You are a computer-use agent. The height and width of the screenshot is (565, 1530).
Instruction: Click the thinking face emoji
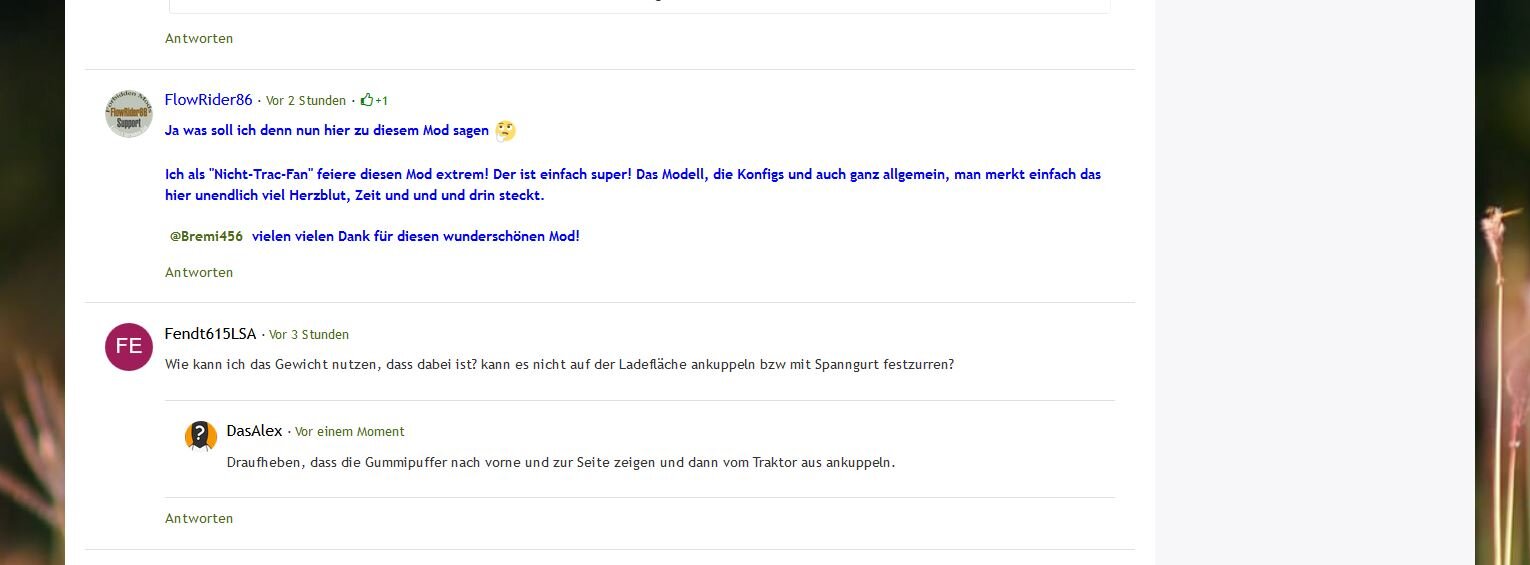pos(505,131)
